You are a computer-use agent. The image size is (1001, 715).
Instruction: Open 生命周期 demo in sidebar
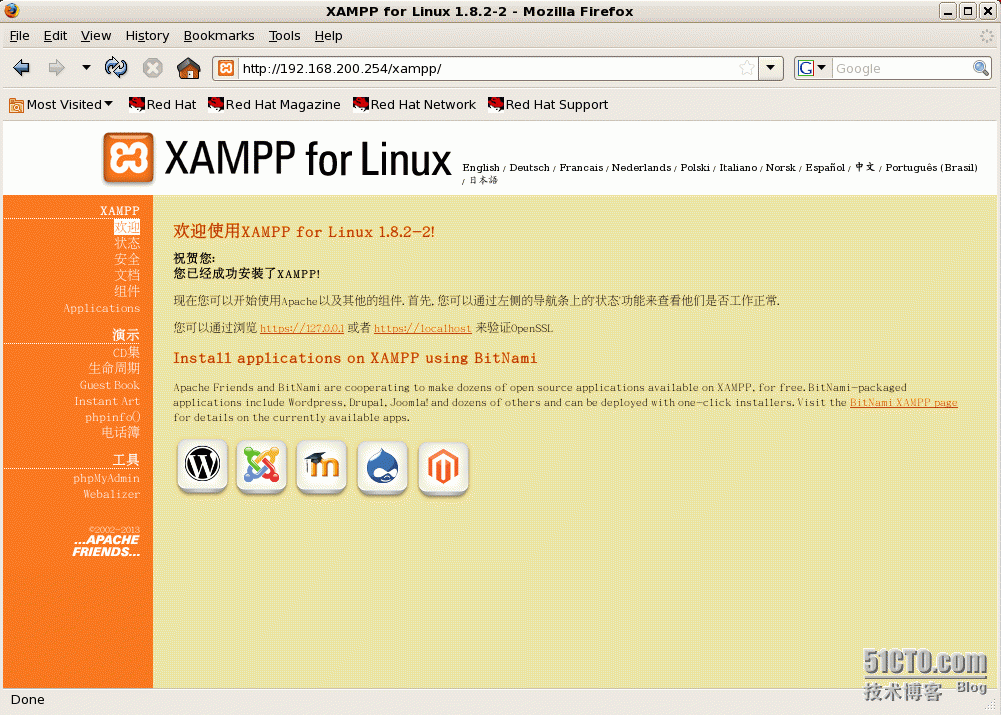pyautogui.click(x=114, y=368)
